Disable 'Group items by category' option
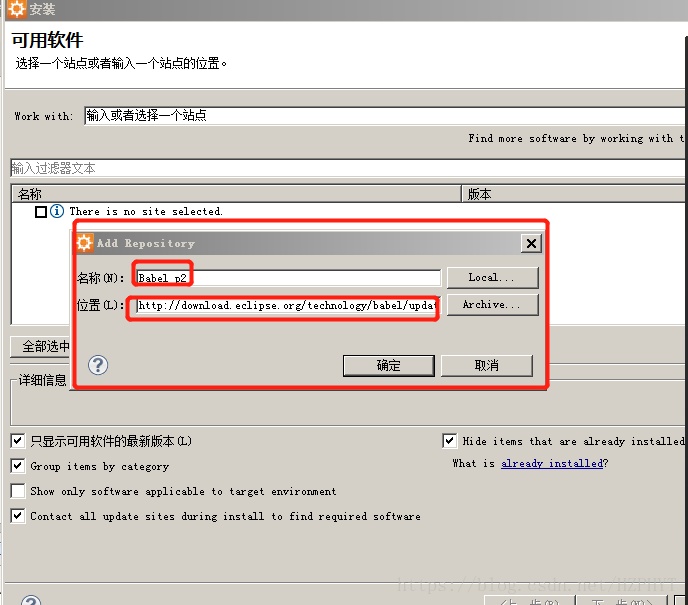Image resolution: width=688 pixels, height=605 pixels. click(18, 466)
